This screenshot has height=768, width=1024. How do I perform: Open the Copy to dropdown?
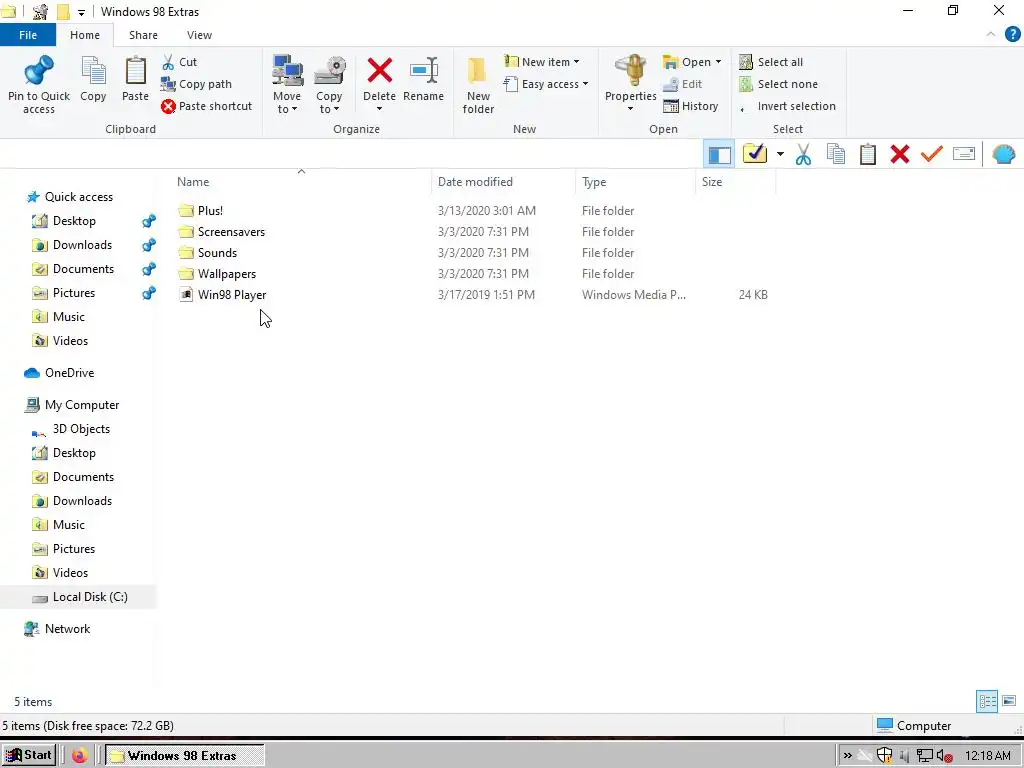click(x=329, y=85)
